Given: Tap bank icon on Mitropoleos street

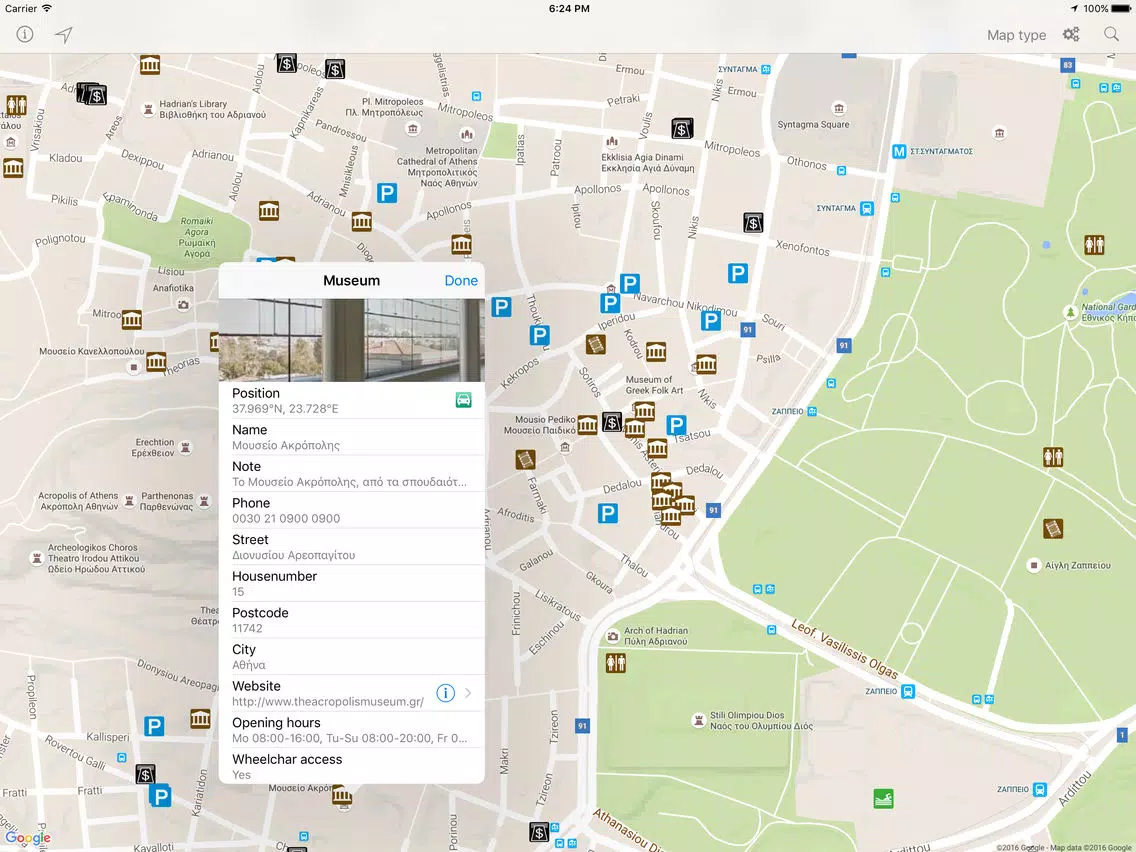Looking at the screenshot, I should coord(682,129).
